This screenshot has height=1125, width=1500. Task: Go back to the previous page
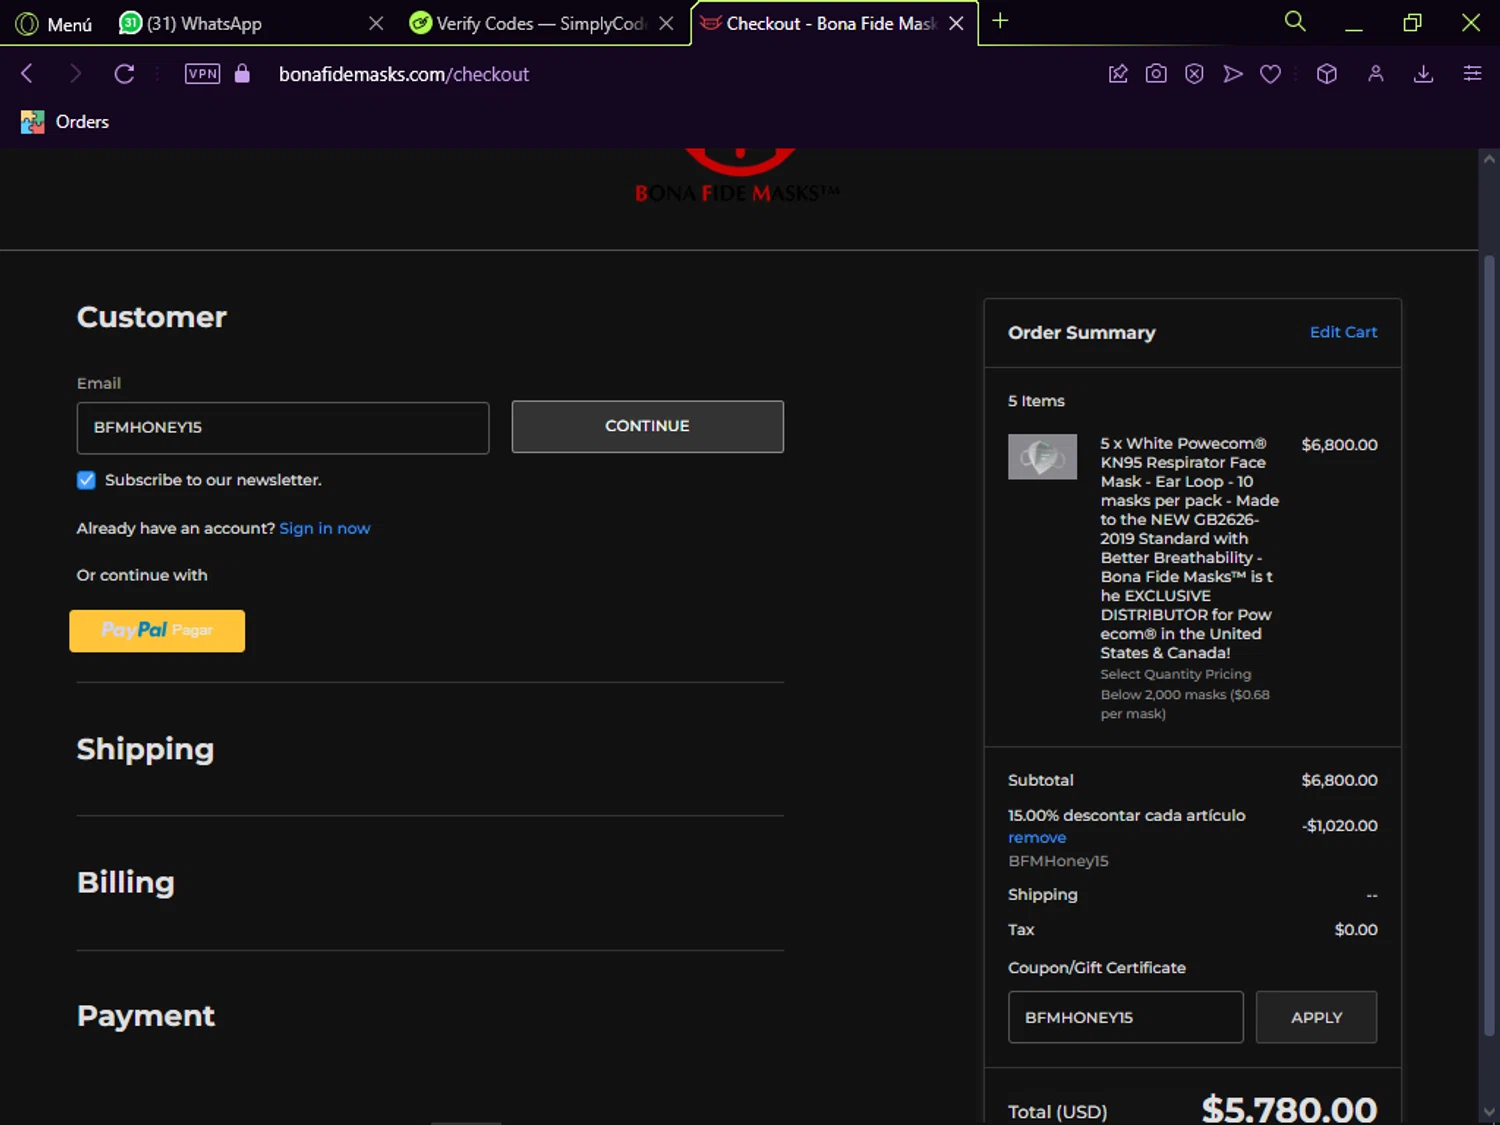point(27,73)
